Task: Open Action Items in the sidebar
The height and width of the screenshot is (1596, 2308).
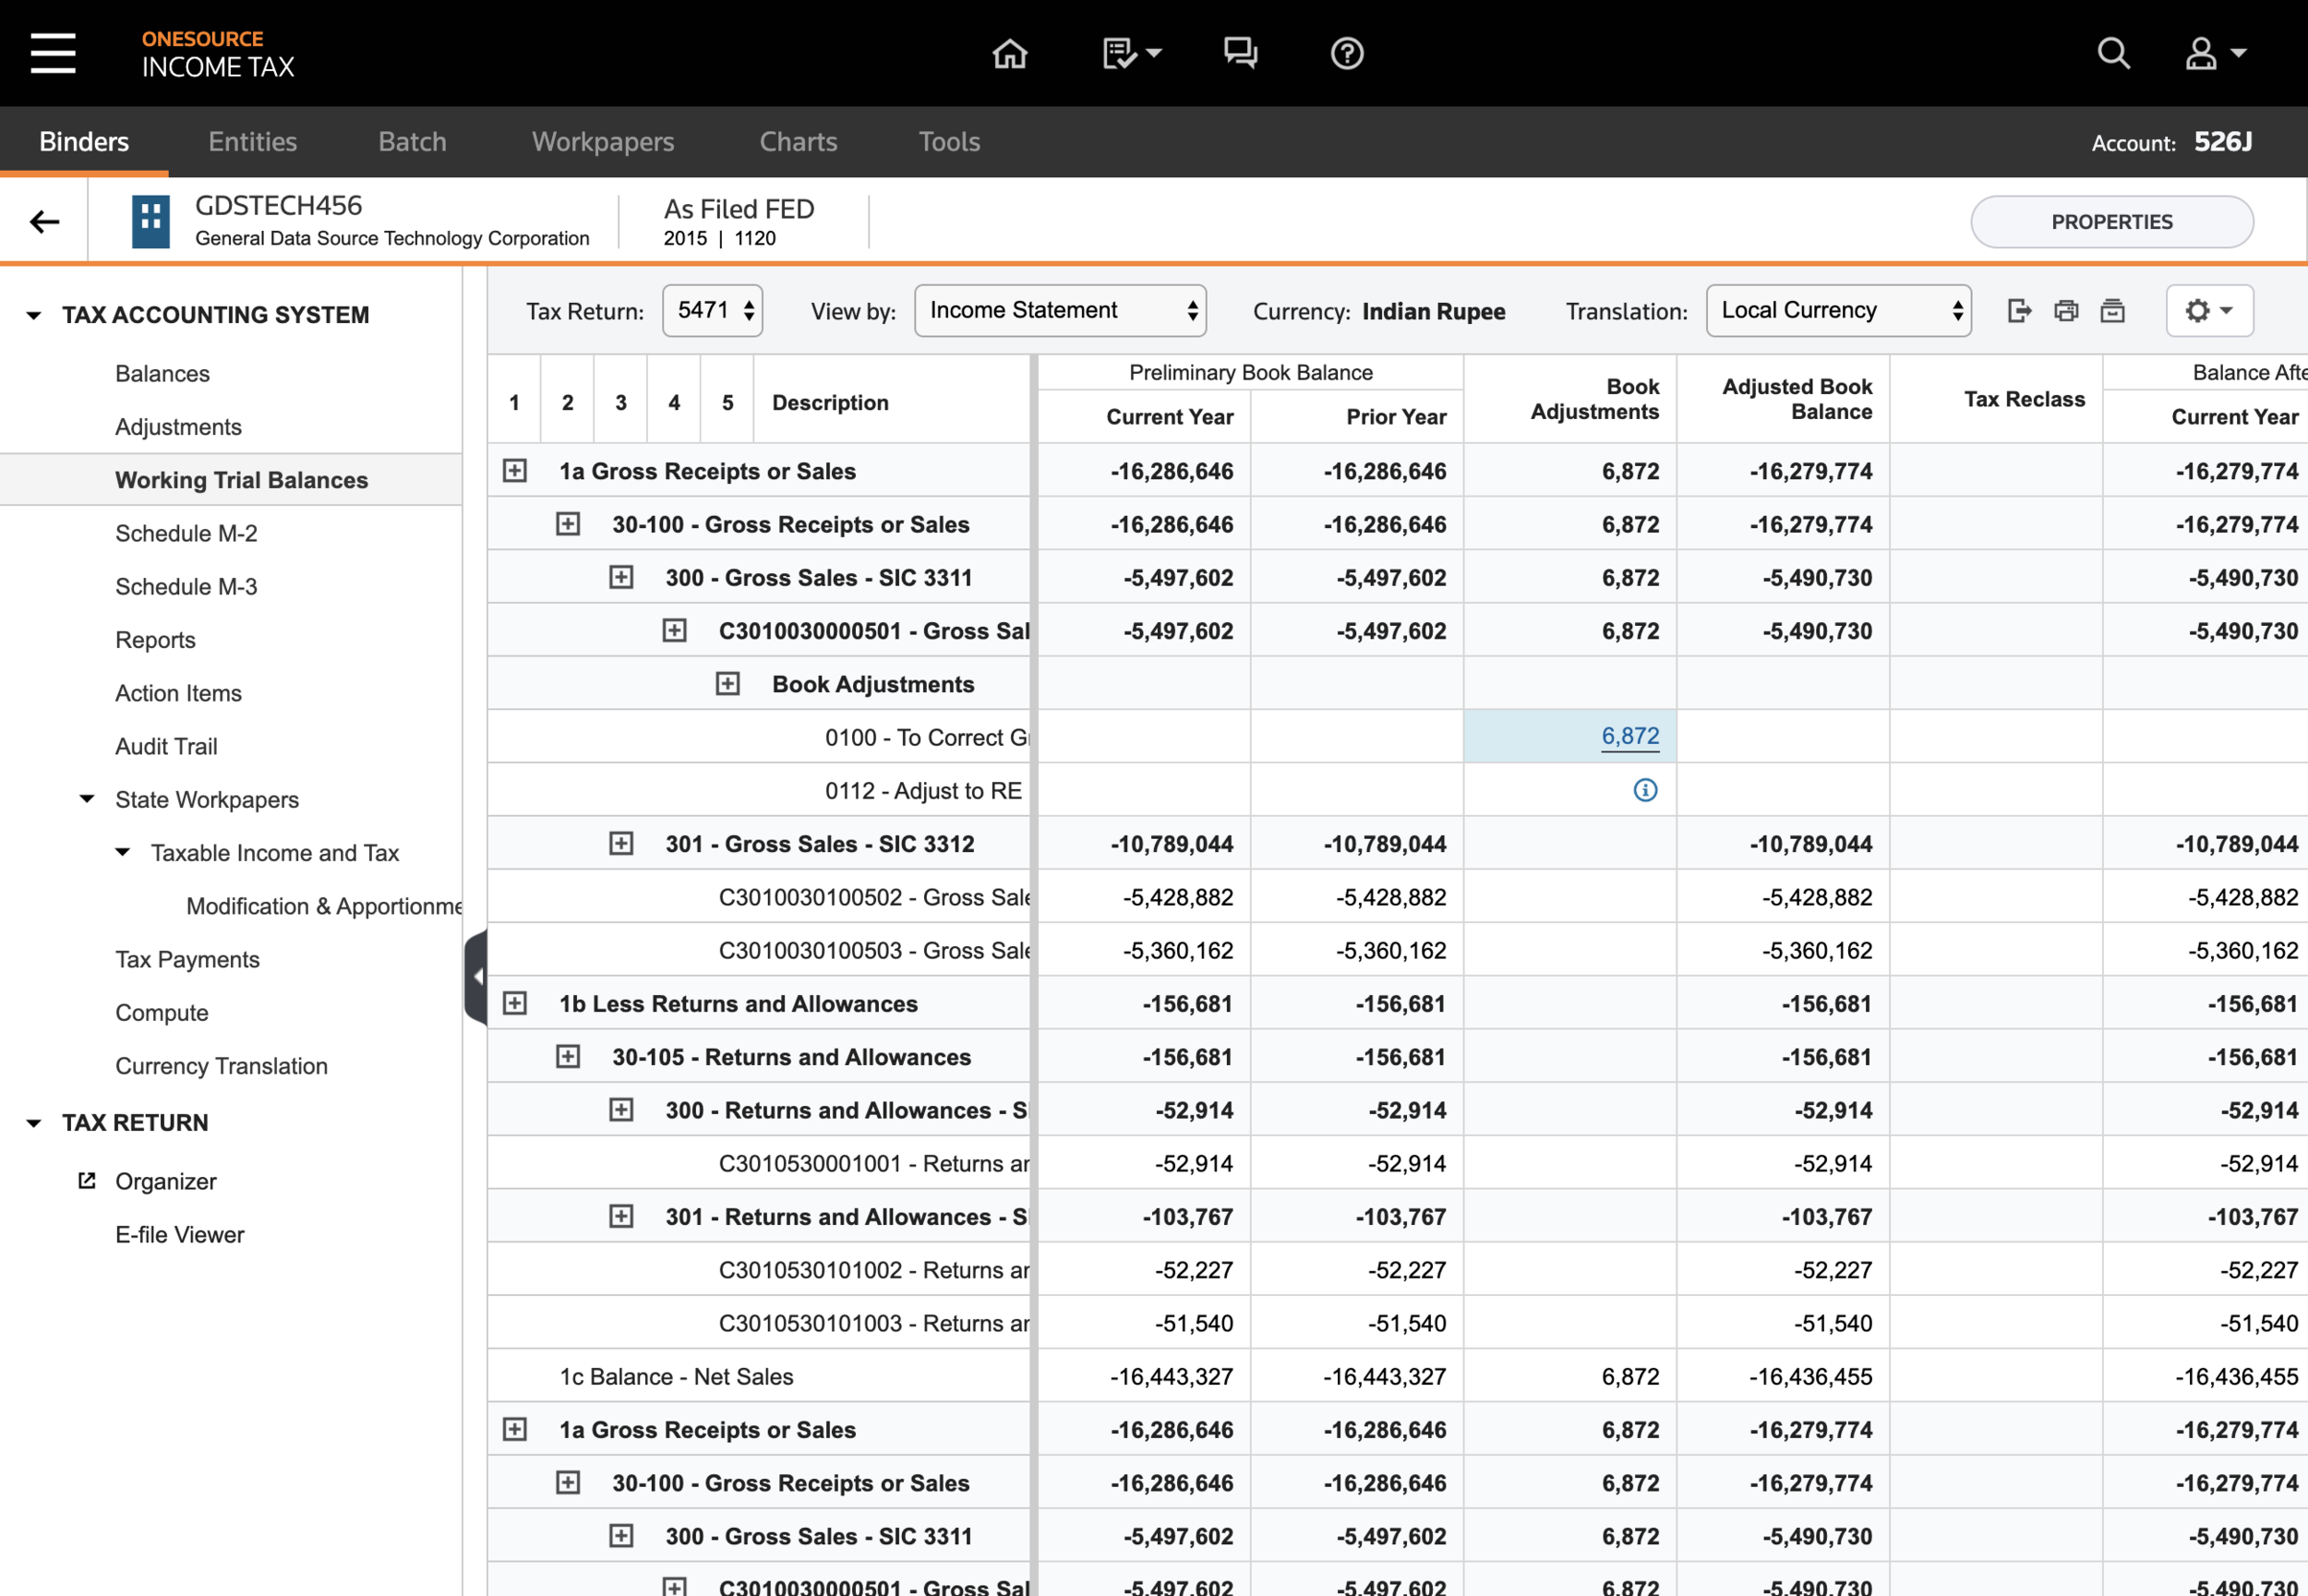Action: (178, 693)
